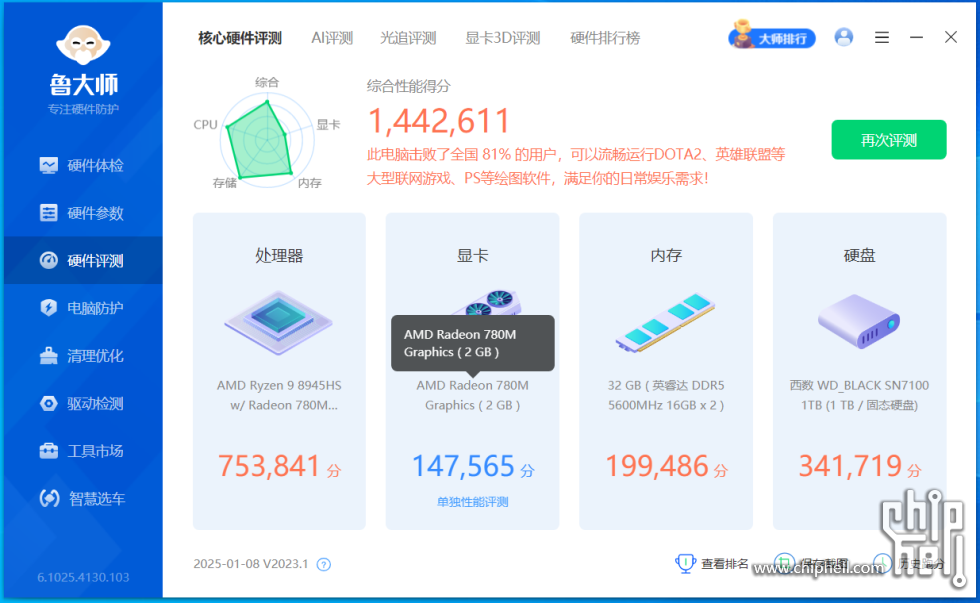
Task: Switch to the 核心硬件评测 tab
Action: click(240, 38)
